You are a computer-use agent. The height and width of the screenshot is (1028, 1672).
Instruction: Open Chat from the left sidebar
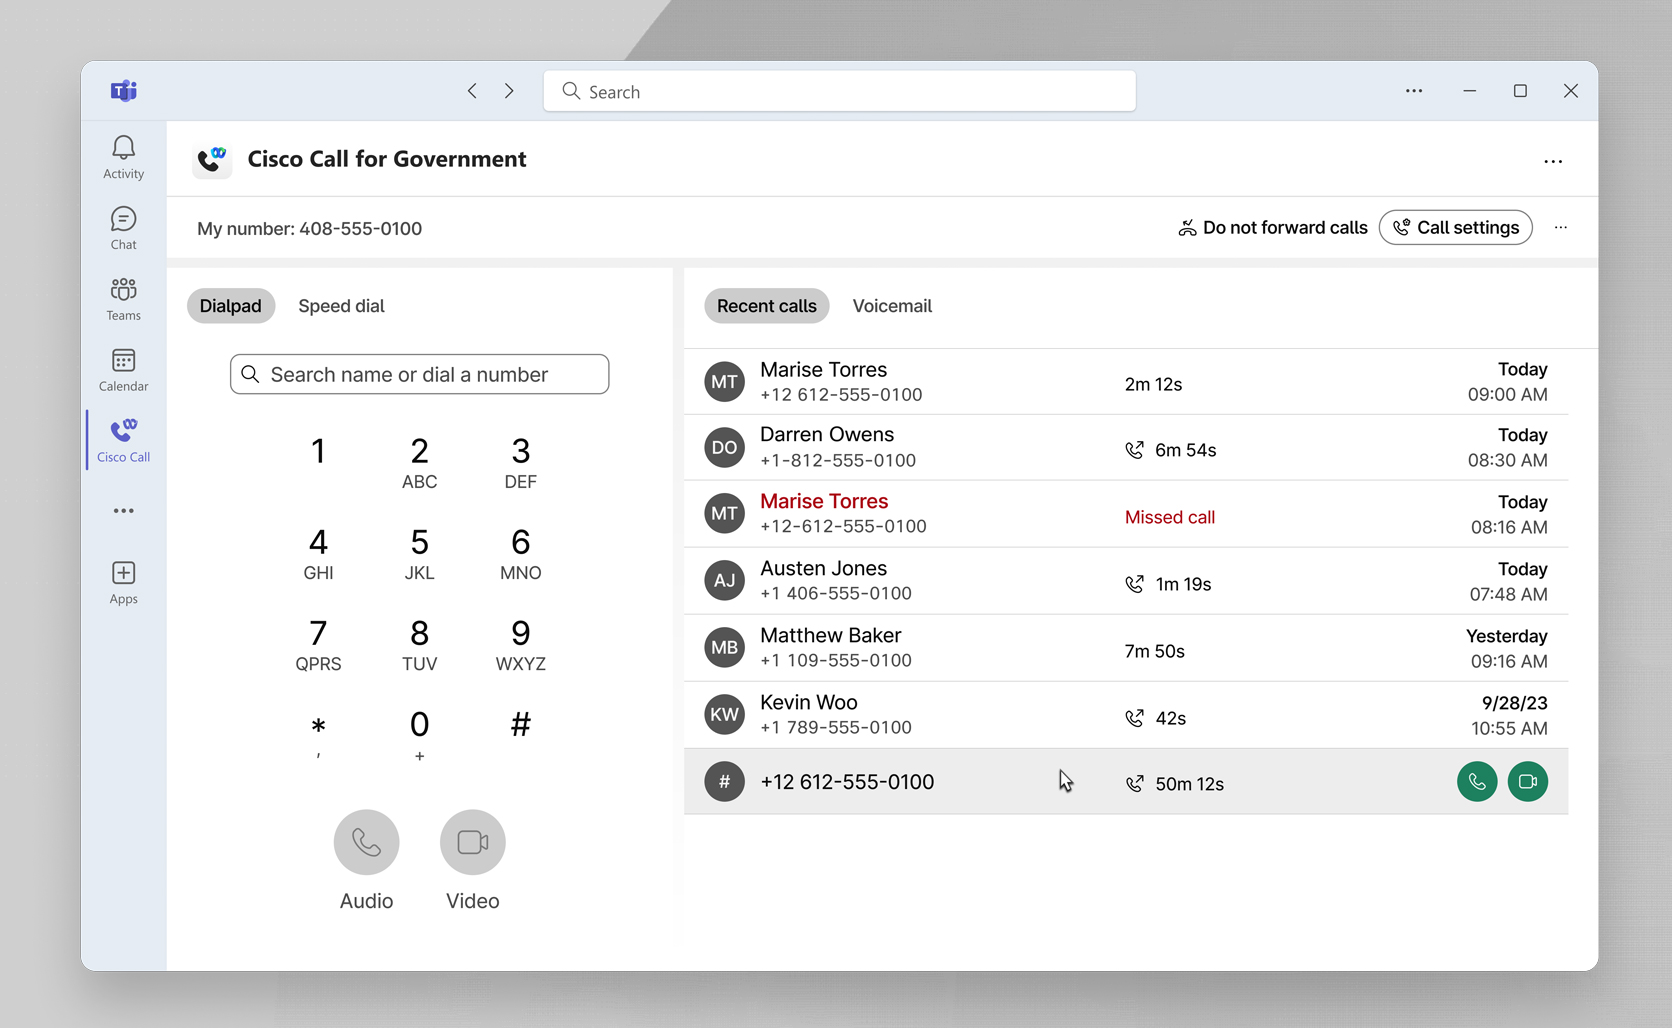click(123, 228)
